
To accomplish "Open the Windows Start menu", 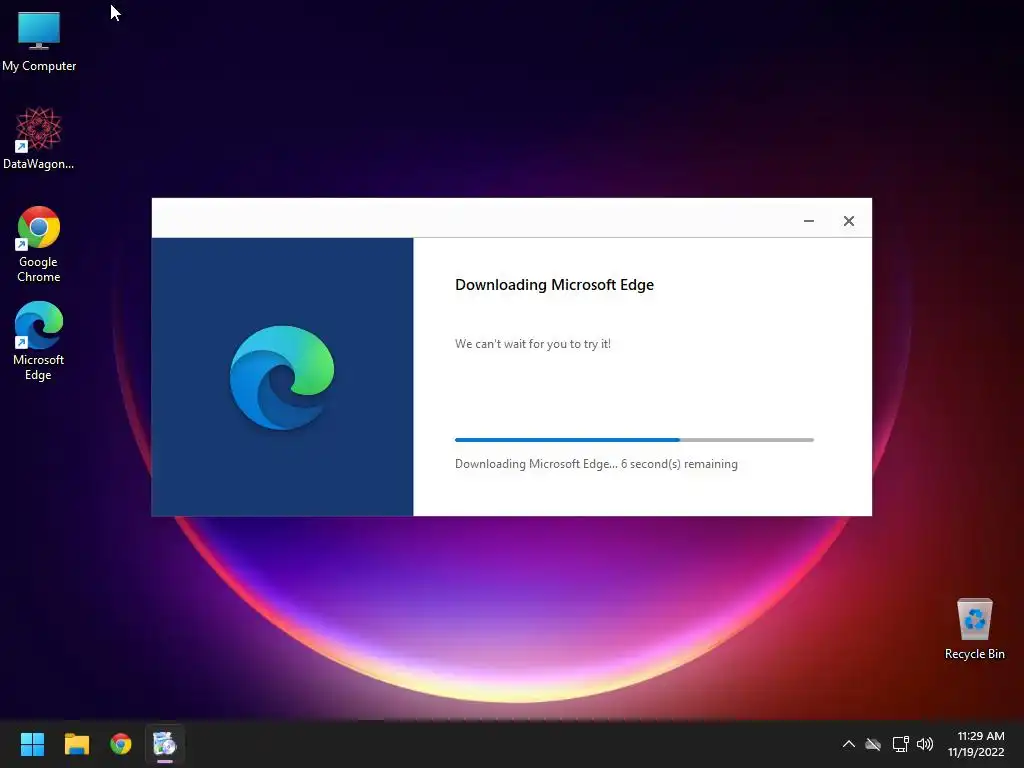I will [32, 744].
